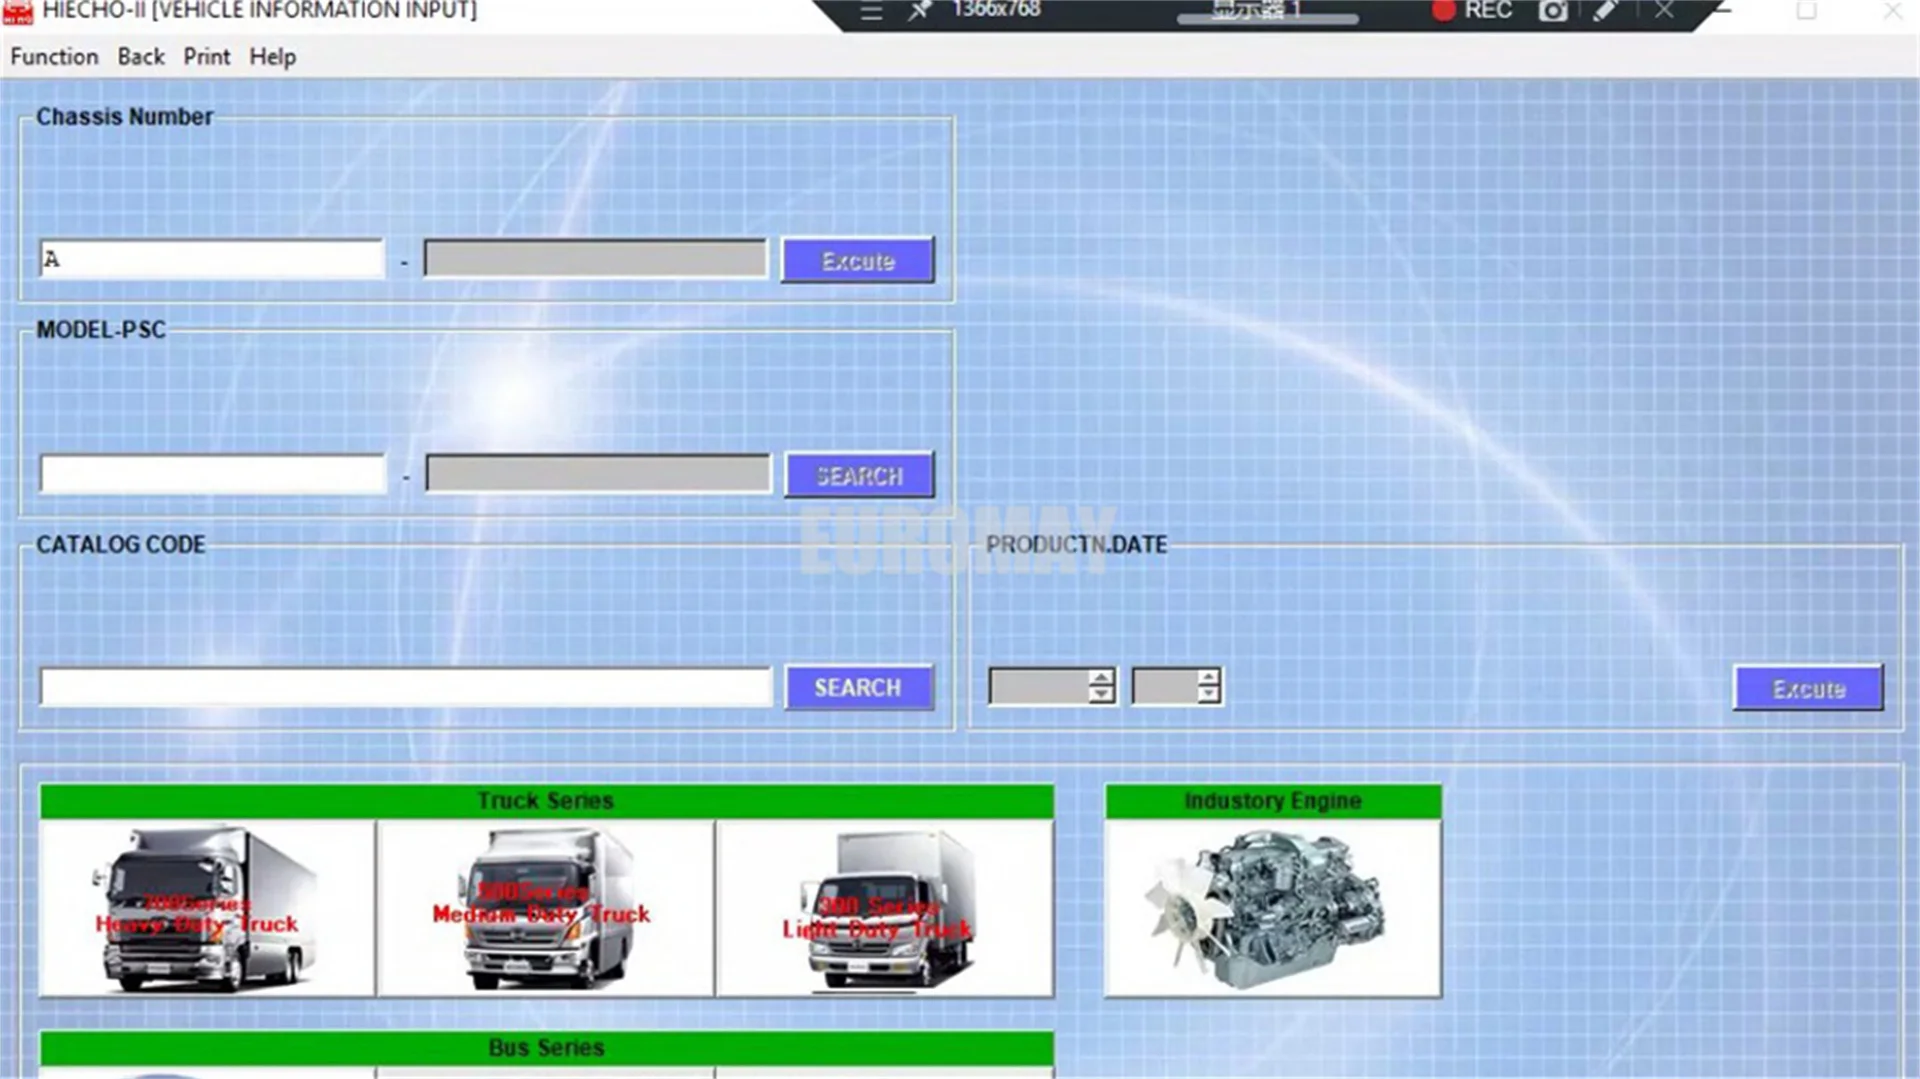Image resolution: width=1920 pixels, height=1079 pixels.
Task: Focus the CATALOG CODE input field
Action: [x=406, y=687]
